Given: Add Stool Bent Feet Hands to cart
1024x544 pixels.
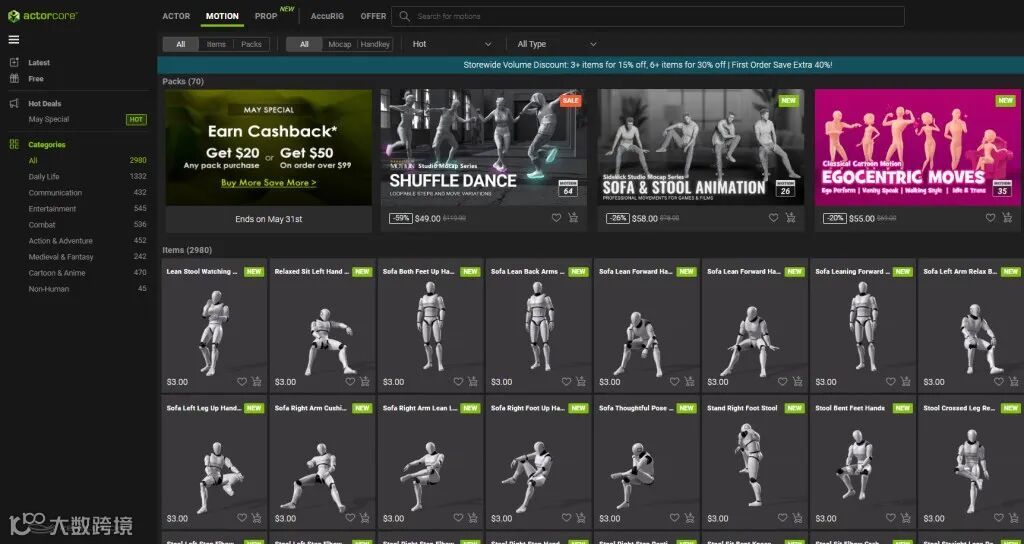Looking at the screenshot, I should coord(906,518).
